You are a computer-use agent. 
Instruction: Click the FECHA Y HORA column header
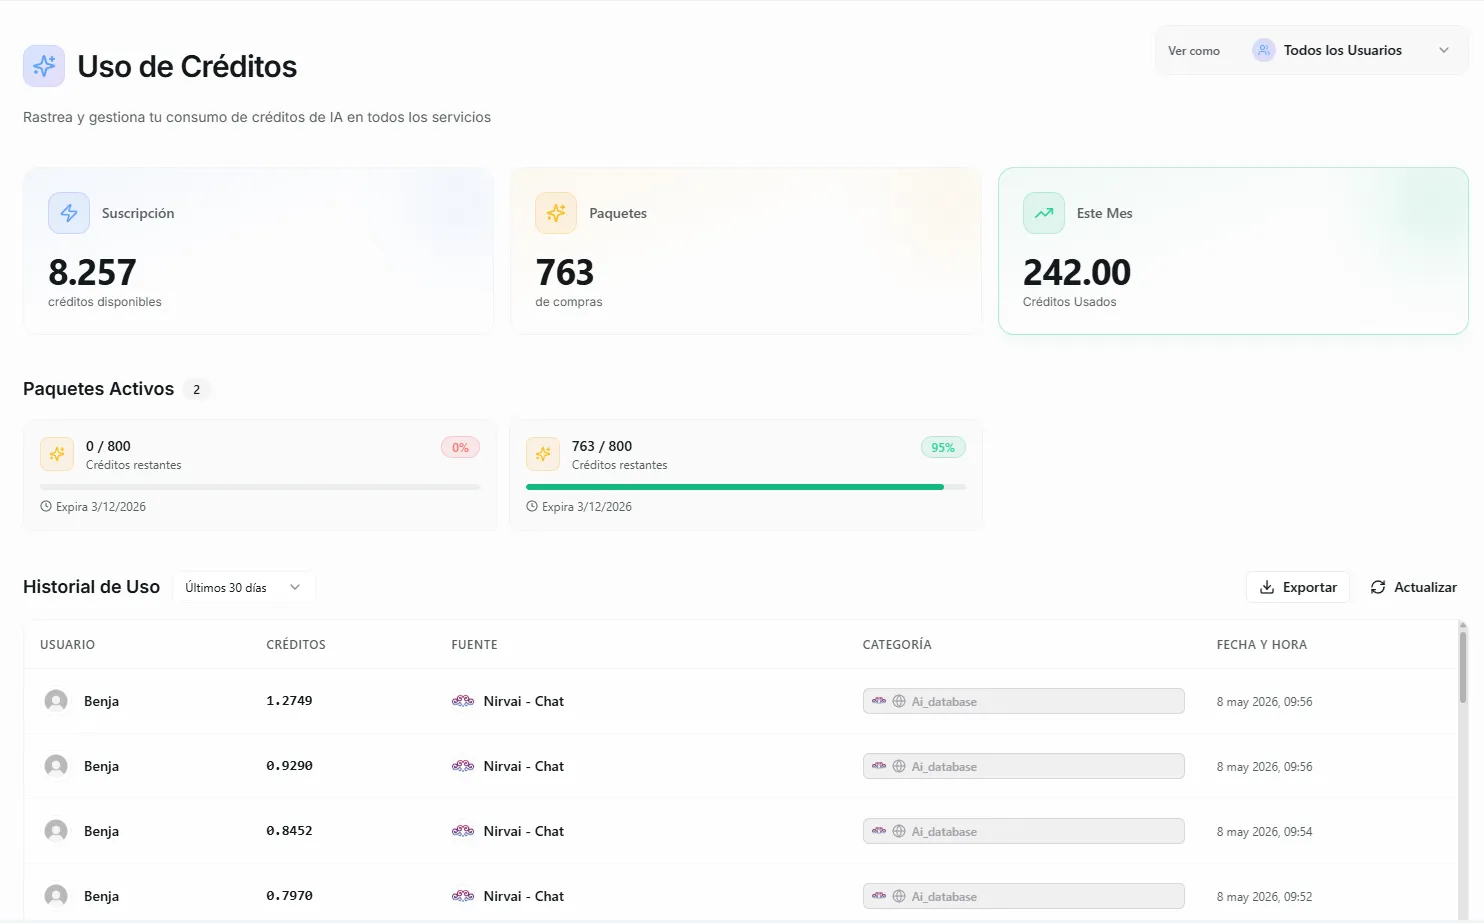click(x=1262, y=645)
